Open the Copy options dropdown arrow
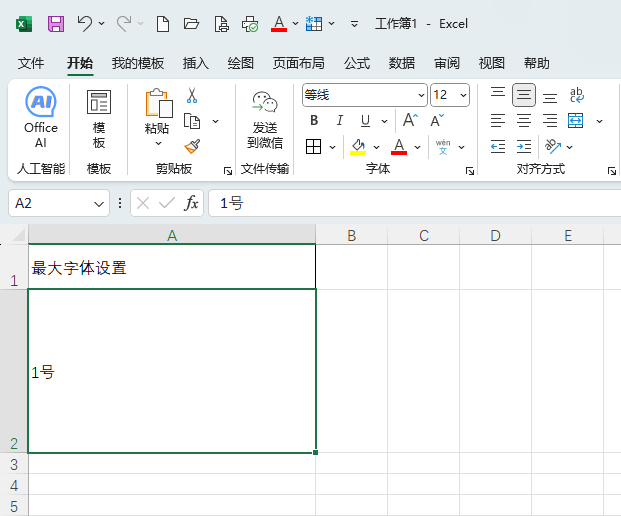 click(x=215, y=121)
